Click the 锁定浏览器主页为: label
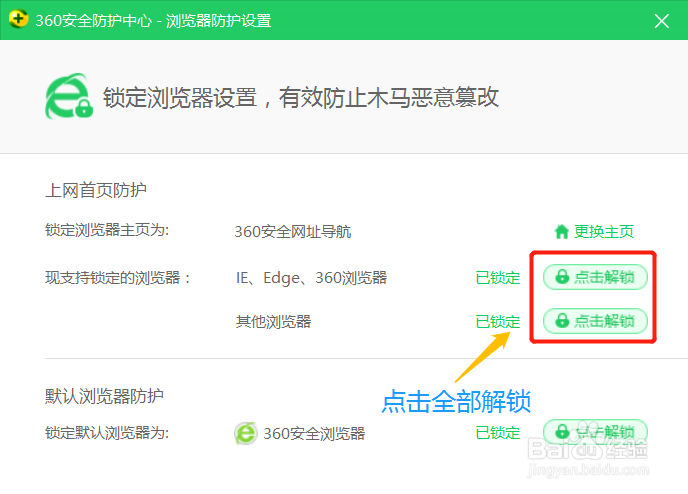Screen dimensions: 688x494 point(107,230)
